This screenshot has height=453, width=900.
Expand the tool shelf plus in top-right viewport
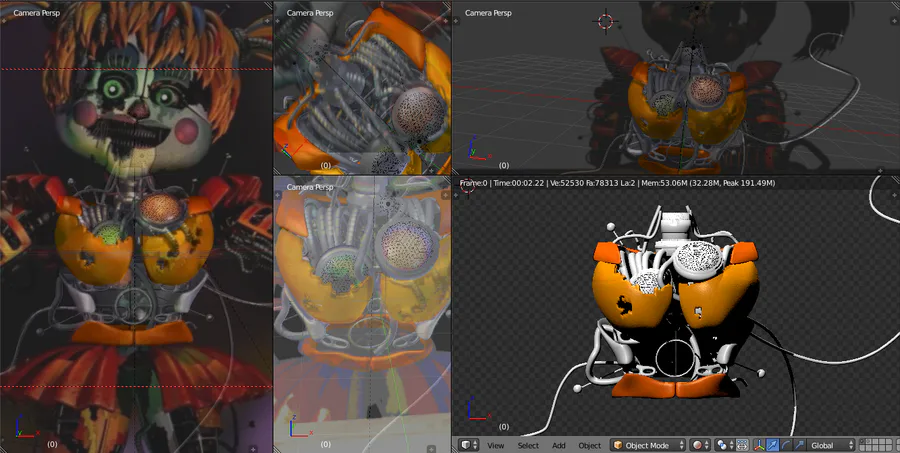pos(456,20)
